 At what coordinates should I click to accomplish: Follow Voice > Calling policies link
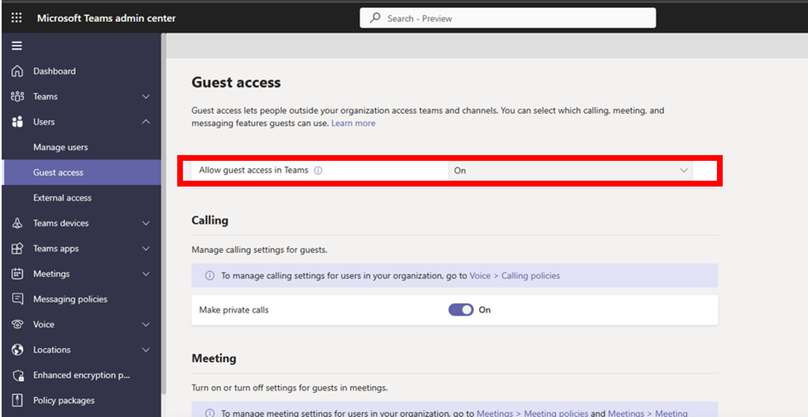point(514,276)
